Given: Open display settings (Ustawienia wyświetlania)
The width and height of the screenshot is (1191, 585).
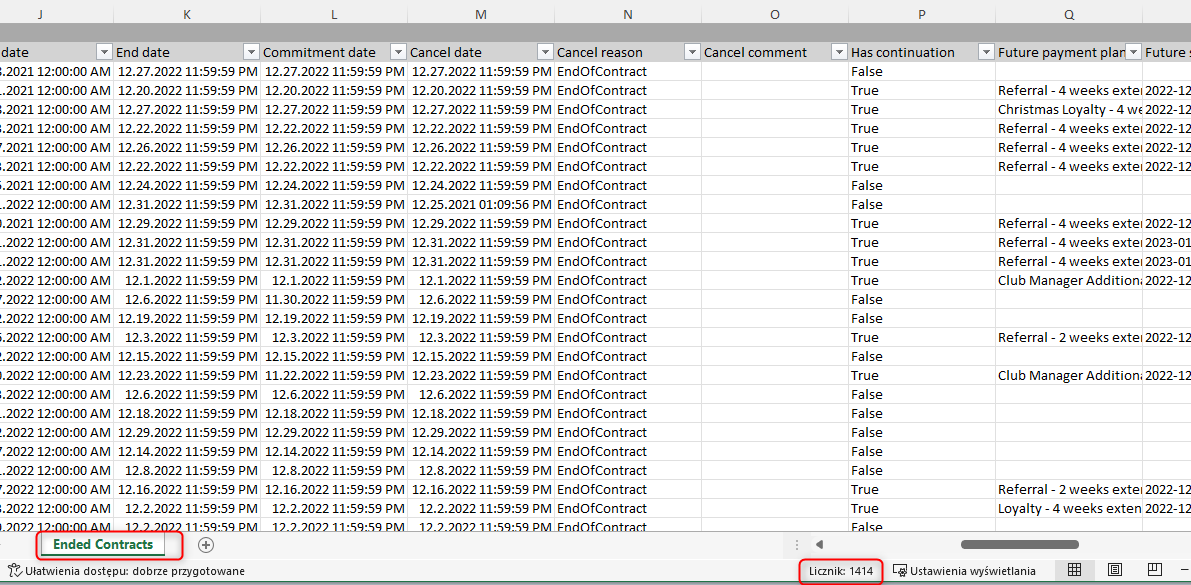Looking at the screenshot, I should pyautogui.click(x=964, y=571).
